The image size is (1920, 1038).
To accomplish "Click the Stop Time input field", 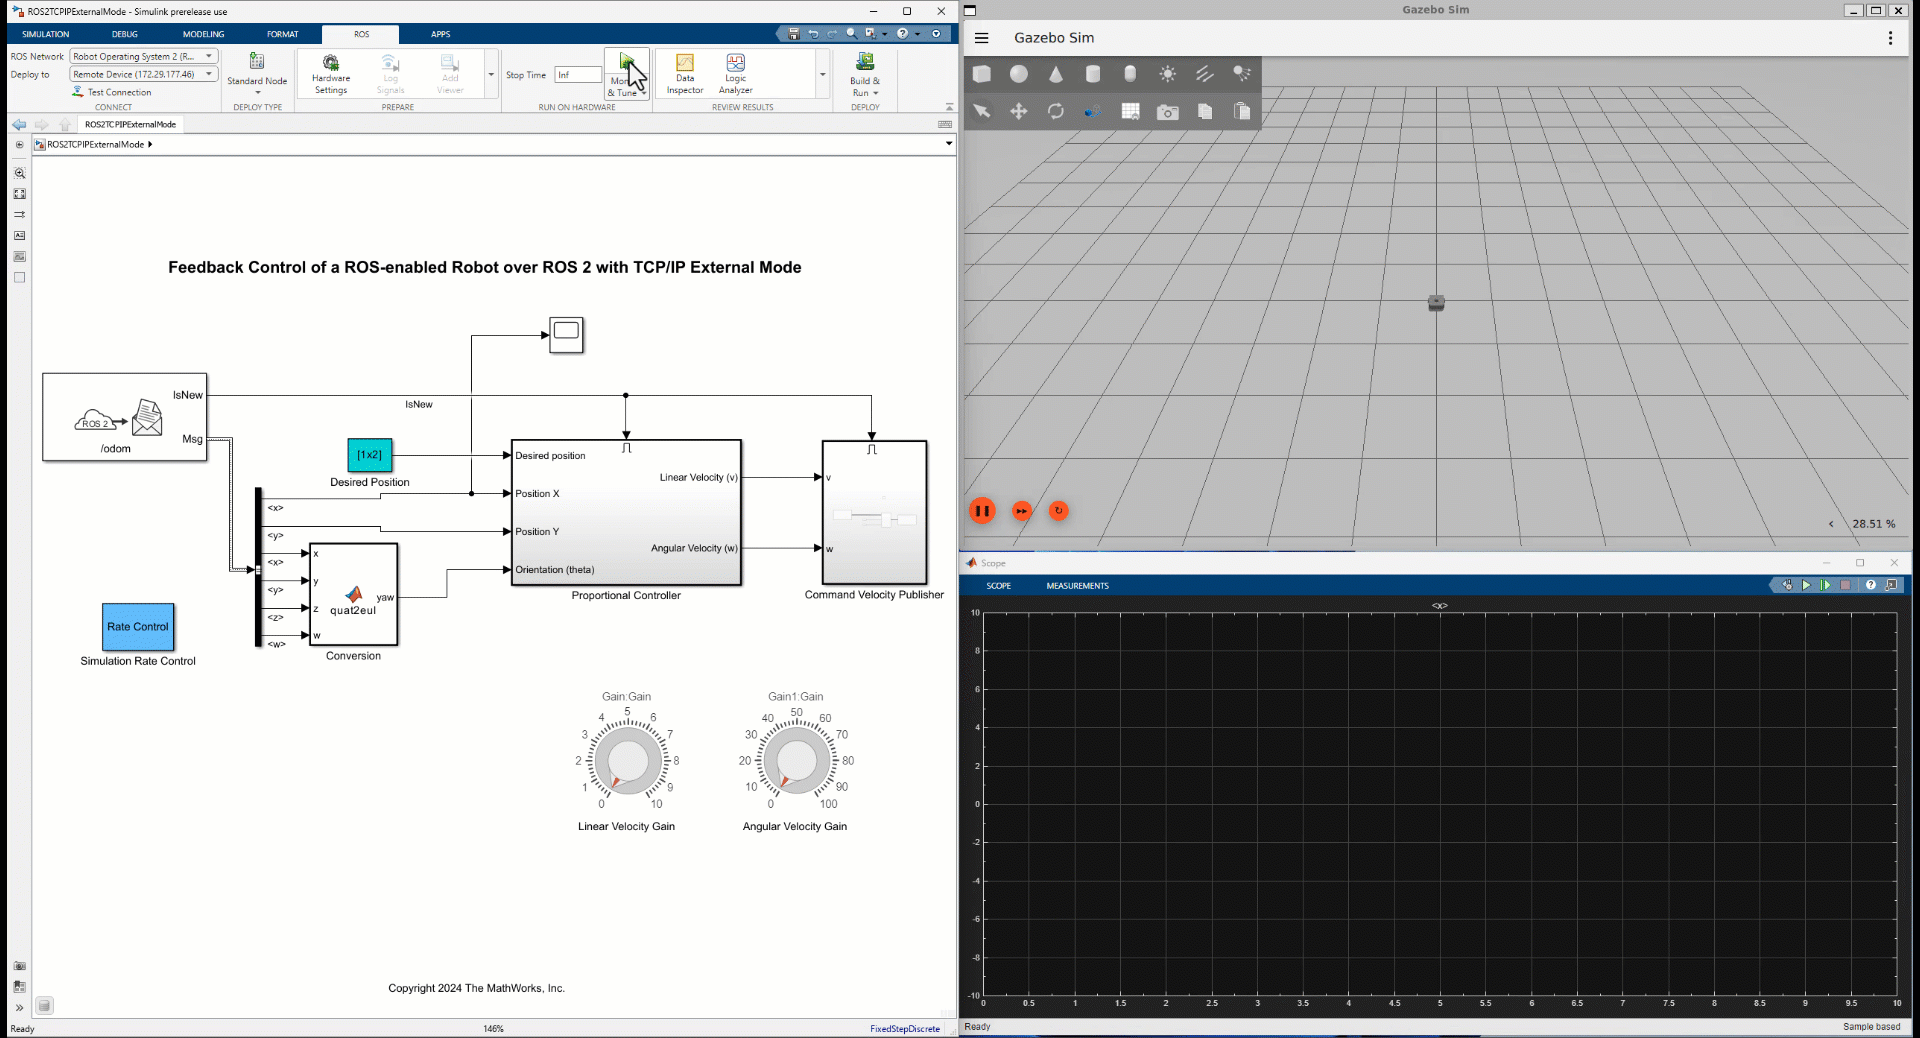I will 578,75.
